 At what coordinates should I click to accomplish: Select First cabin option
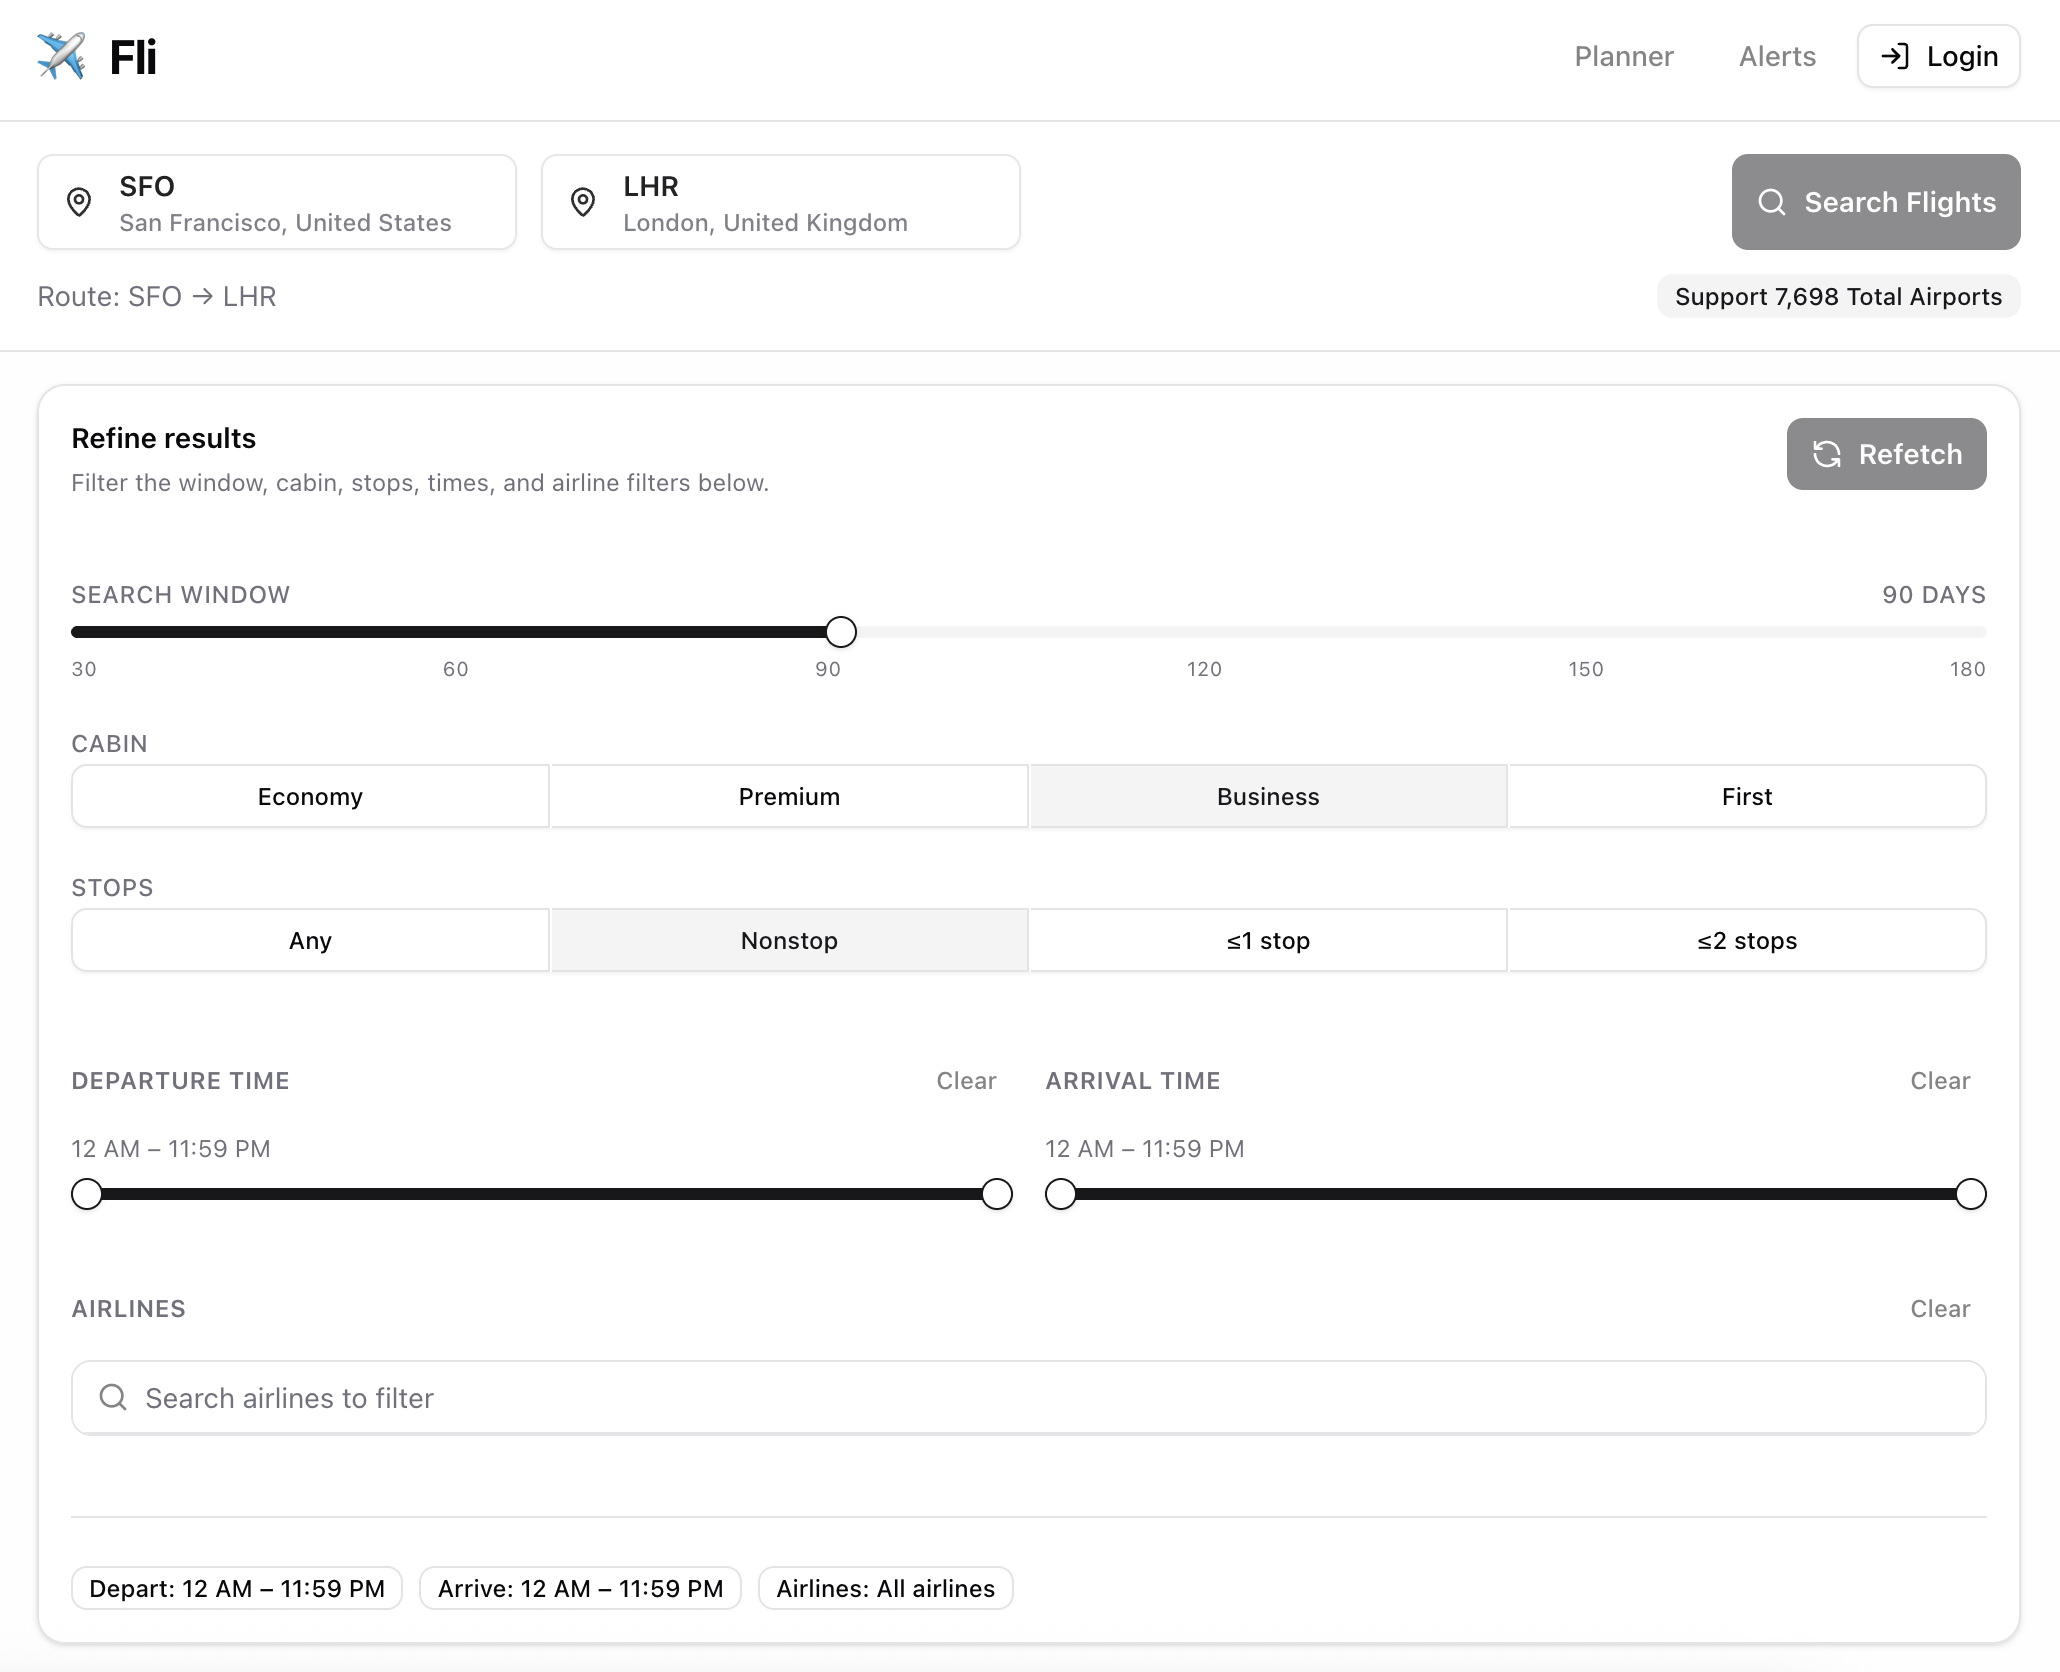[x=1746, y=796]
